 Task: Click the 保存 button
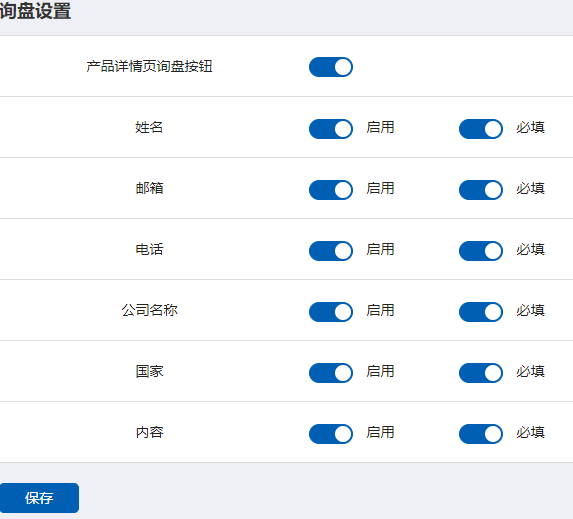pyautogui.click(x=39, y=498)
